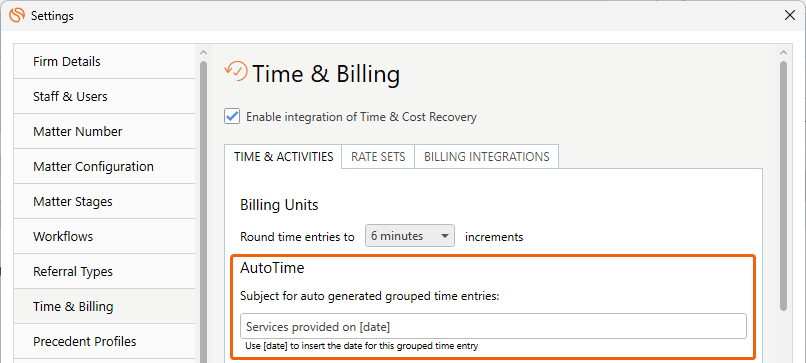Open Matter Stages settings

tap(104, 202)
